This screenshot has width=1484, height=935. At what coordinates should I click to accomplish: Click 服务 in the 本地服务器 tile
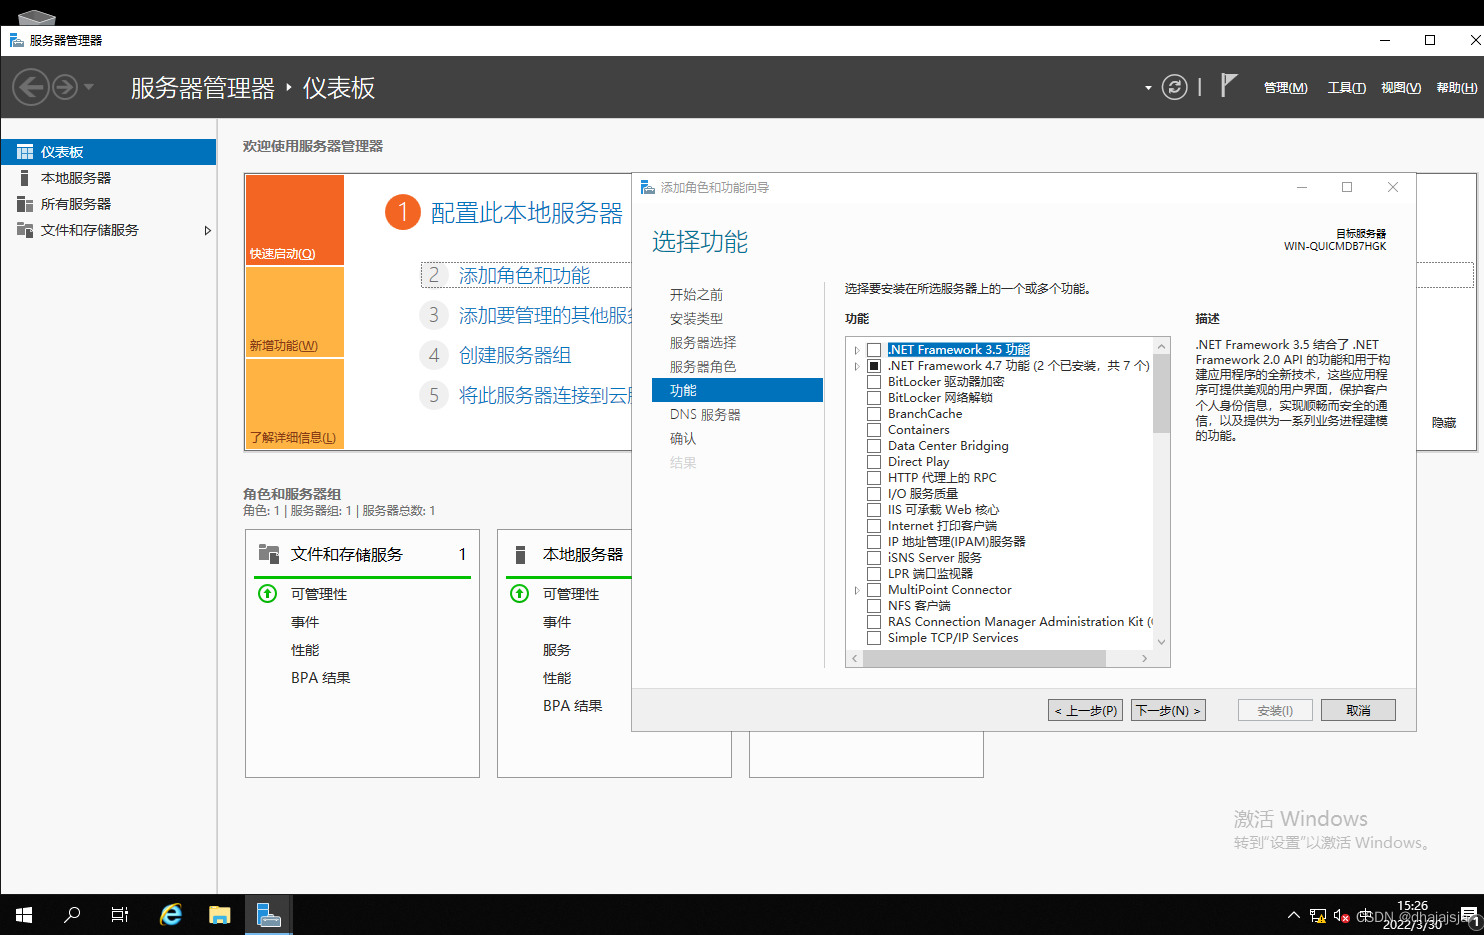557,650
